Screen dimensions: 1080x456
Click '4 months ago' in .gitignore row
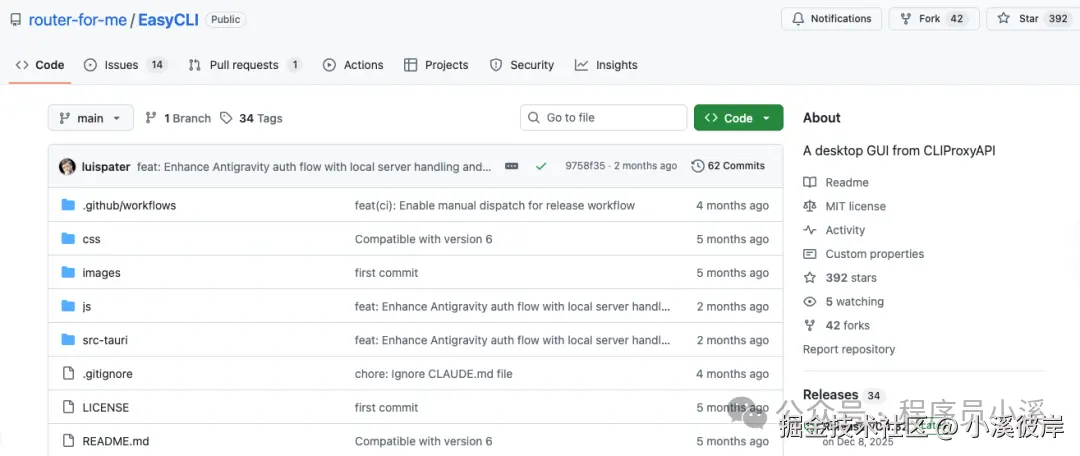click(x=732, y=374)
